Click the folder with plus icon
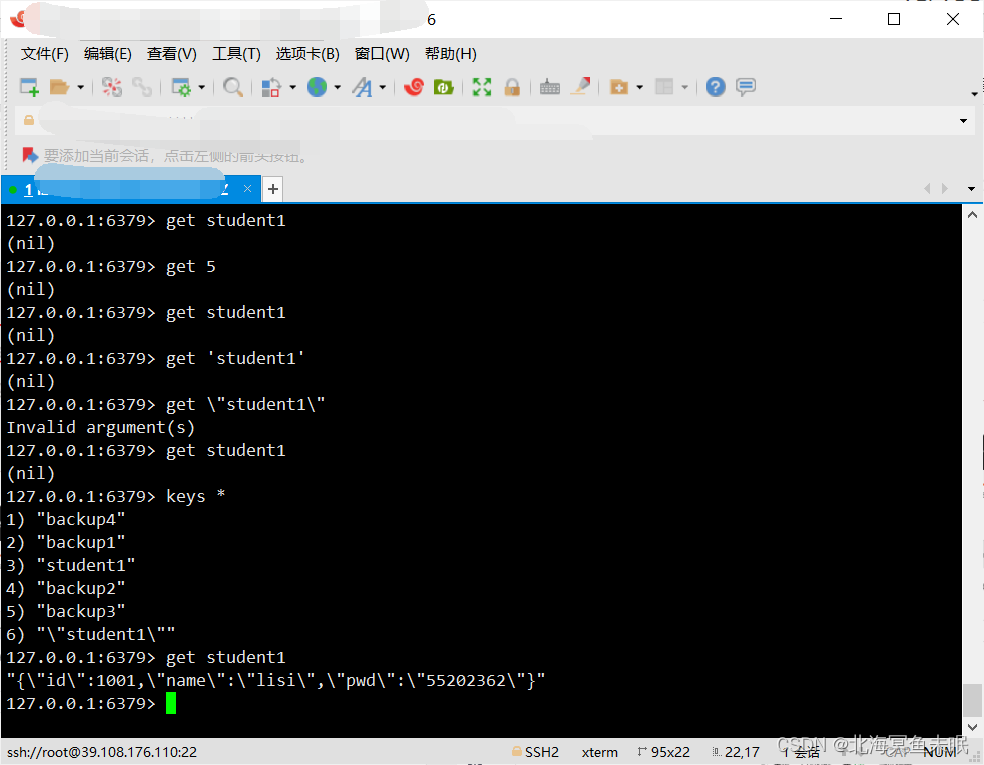 tap(619, 87)
